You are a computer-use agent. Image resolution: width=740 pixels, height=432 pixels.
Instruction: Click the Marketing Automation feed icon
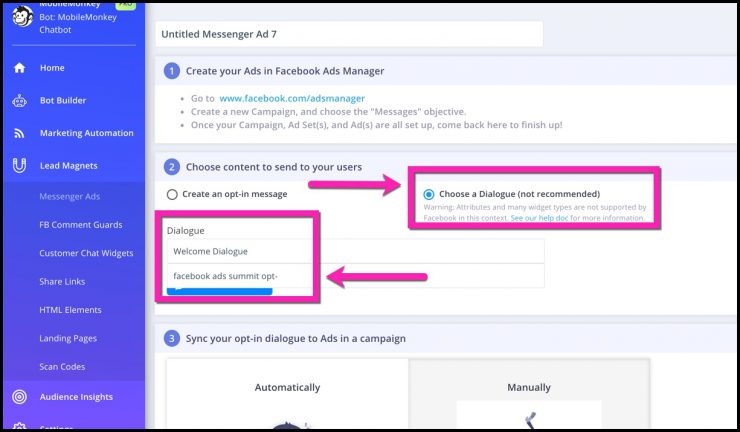point(19,134)
